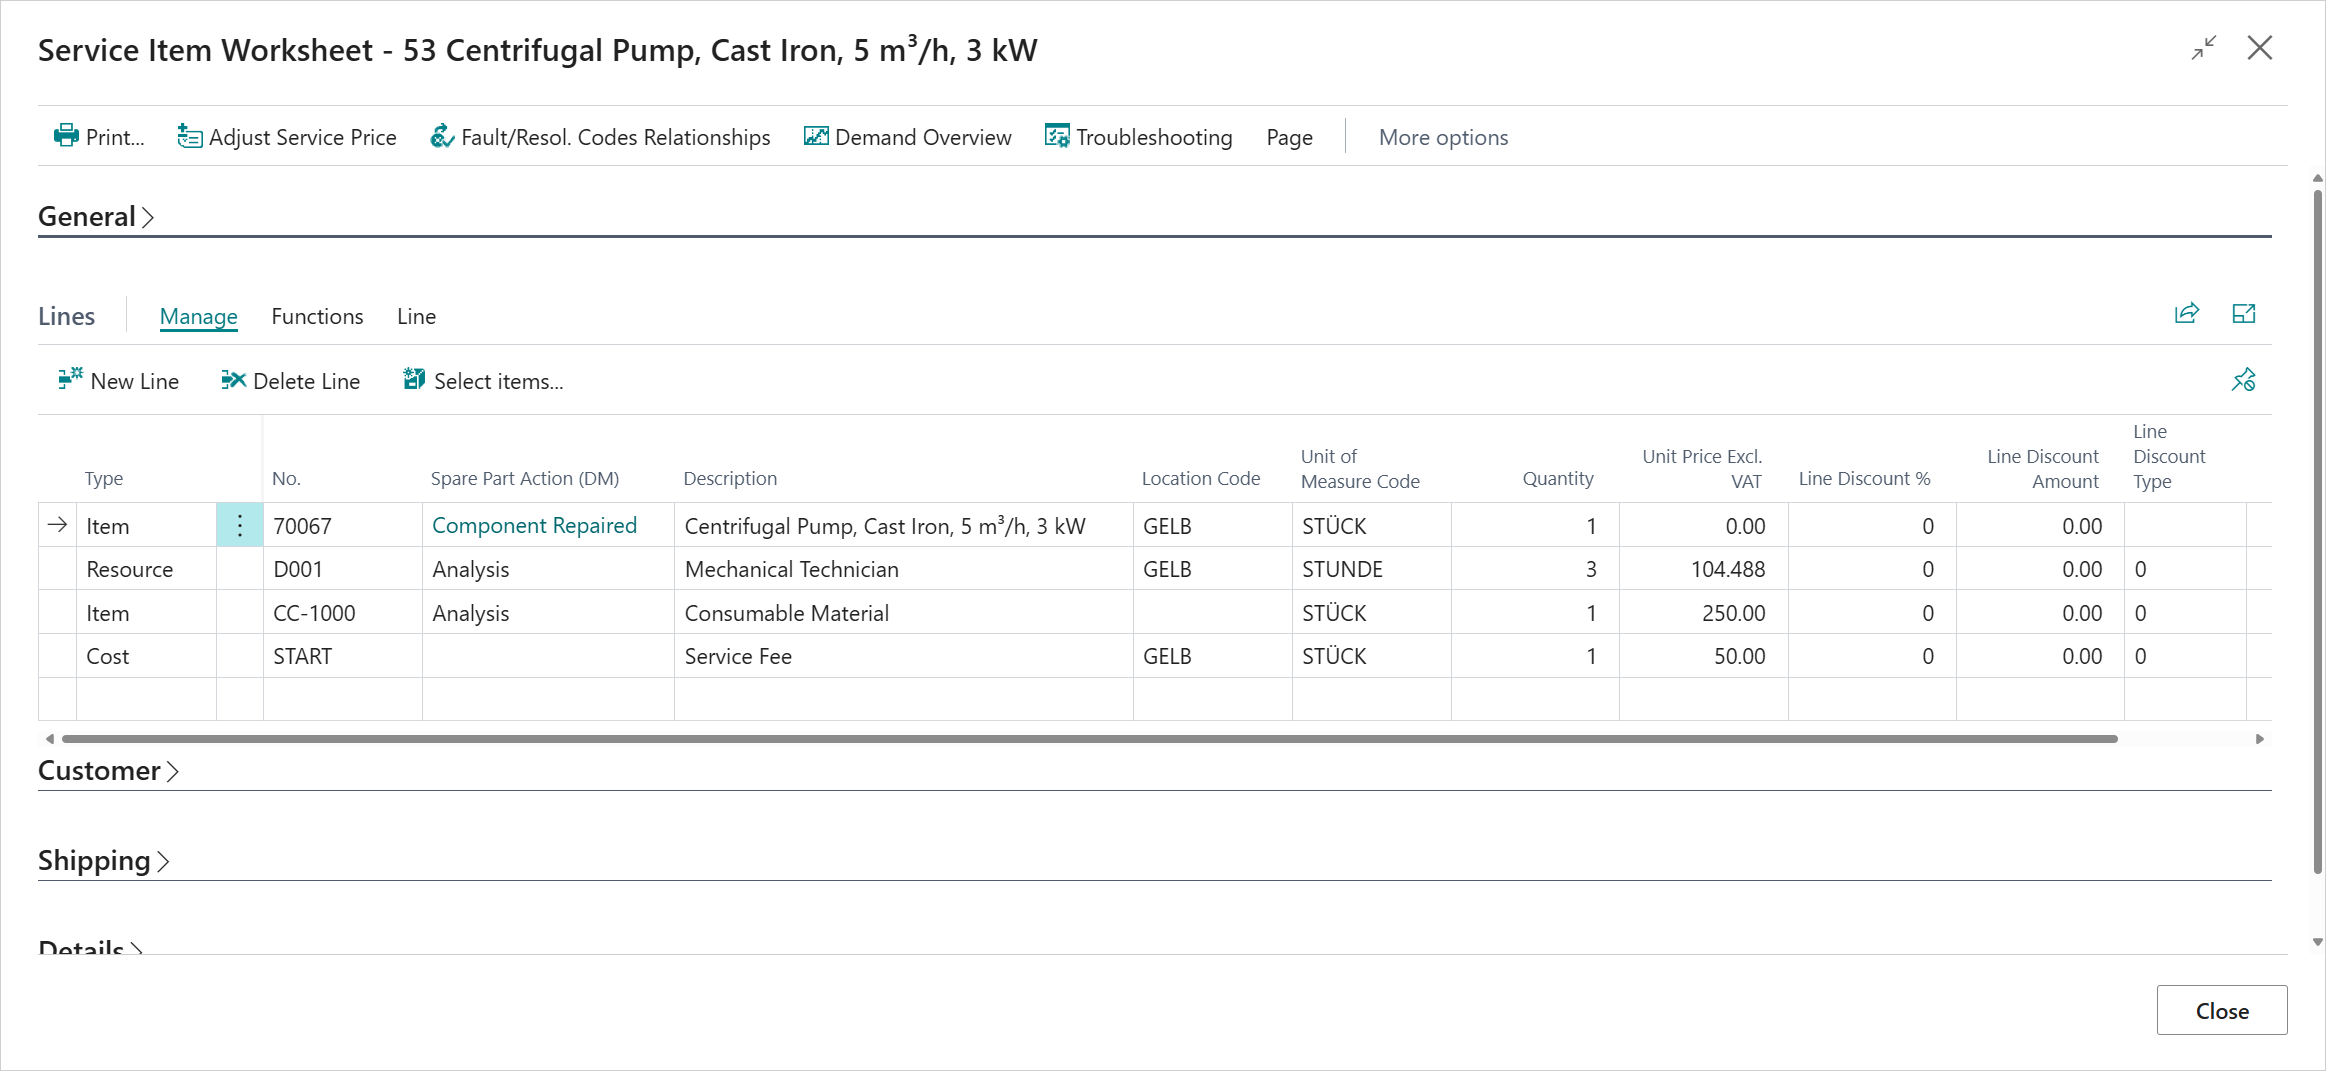Share the Lines section
Image resolution: width=2326 pixels, height=1071 pixels.
[2186, 313]
